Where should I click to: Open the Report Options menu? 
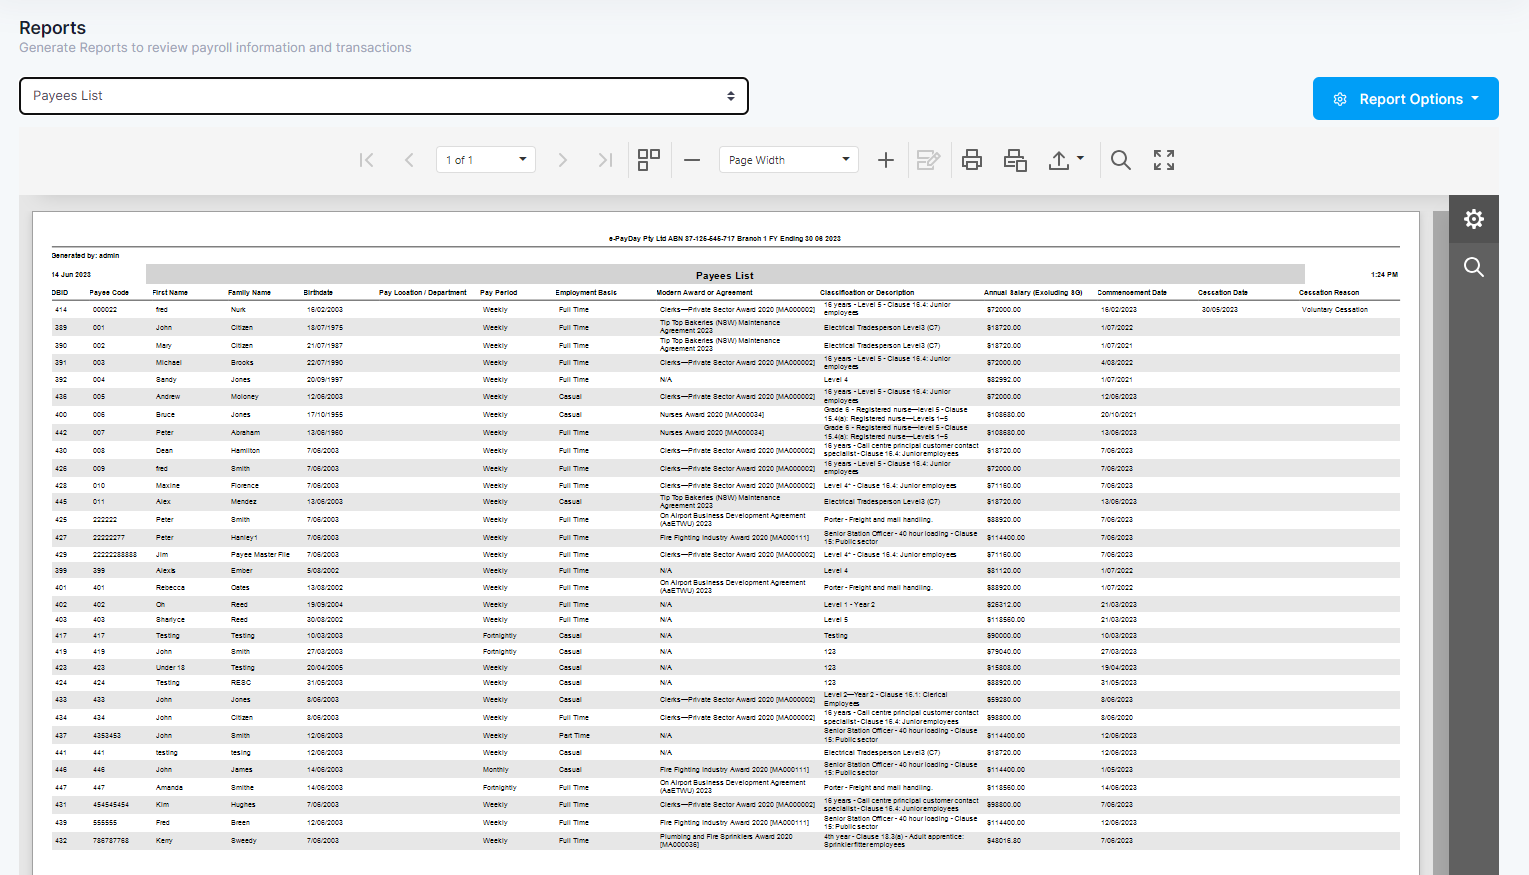[x=1405, y=99]
